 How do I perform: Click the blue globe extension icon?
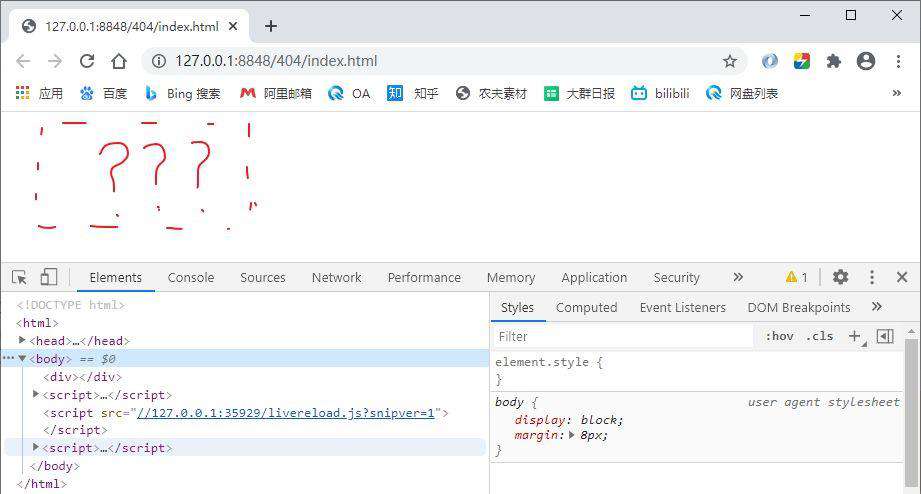tap(769, 61)
